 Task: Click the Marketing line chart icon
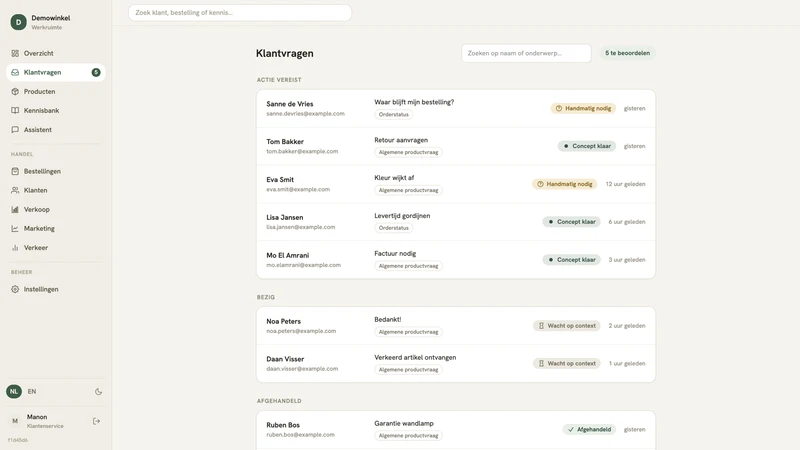tap(15, 229)
